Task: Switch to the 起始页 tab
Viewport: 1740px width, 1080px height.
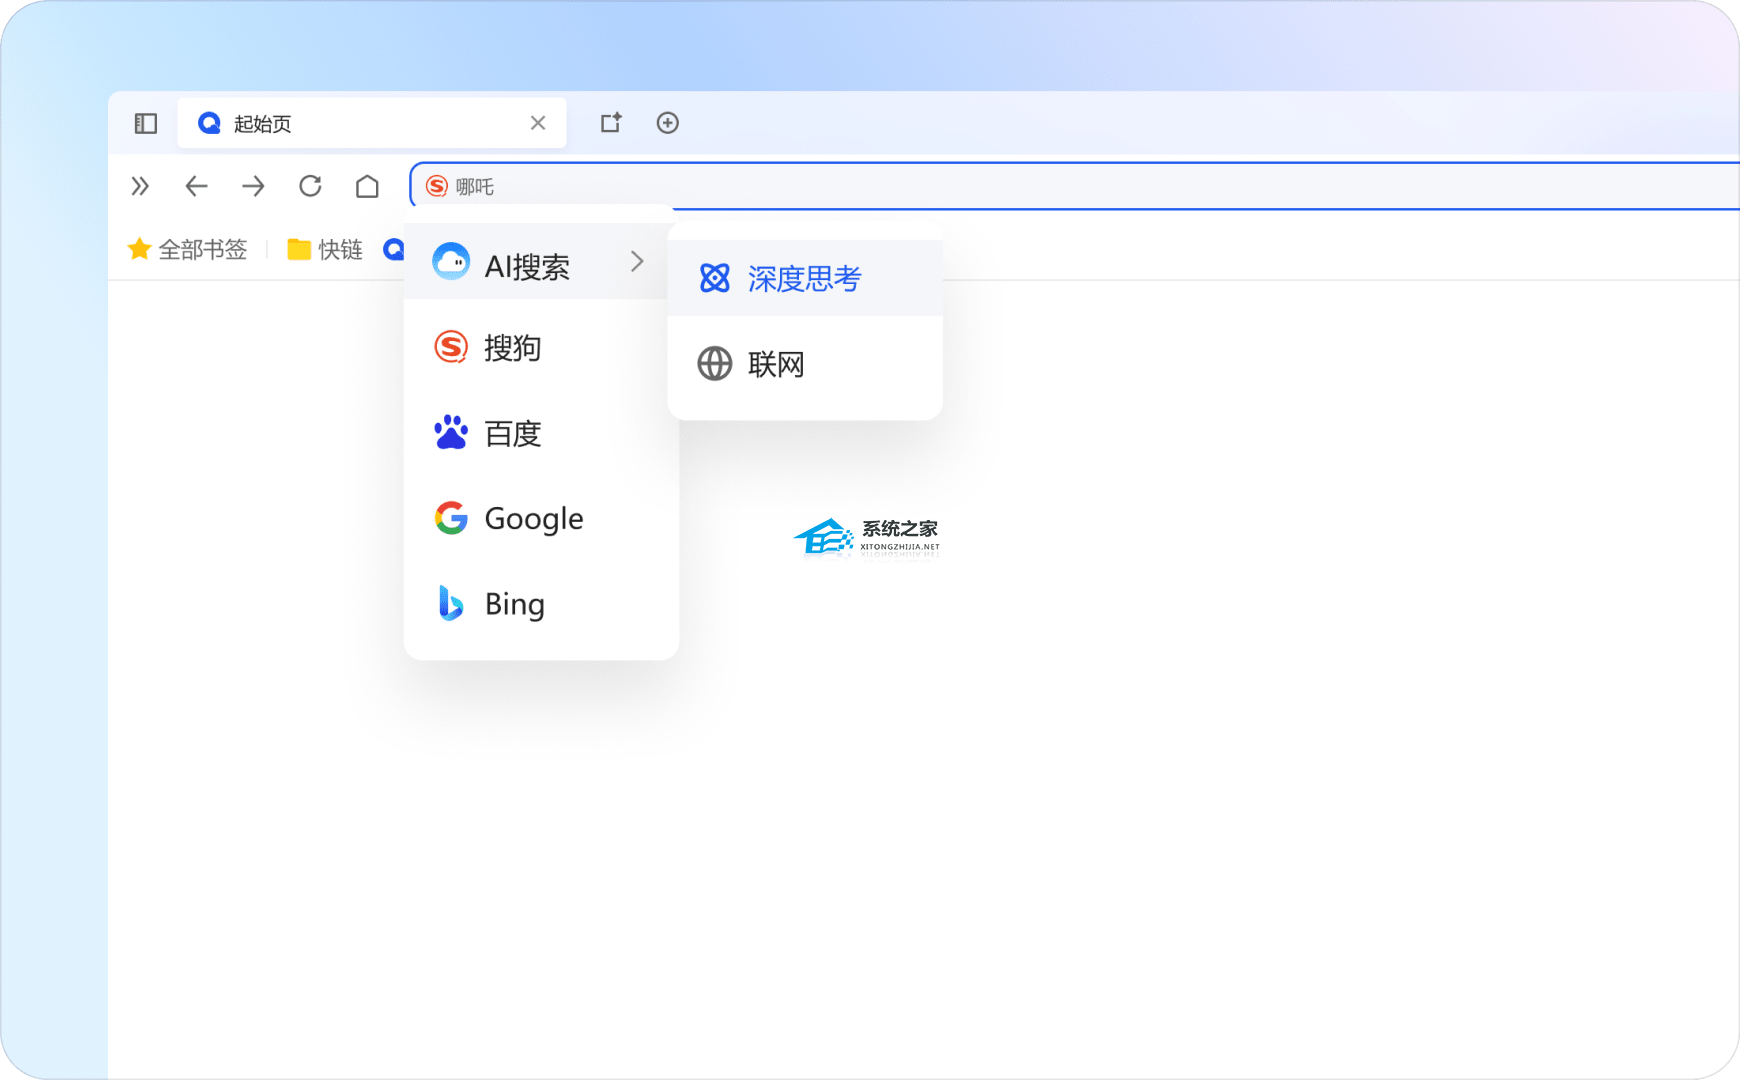Action: 372,123
